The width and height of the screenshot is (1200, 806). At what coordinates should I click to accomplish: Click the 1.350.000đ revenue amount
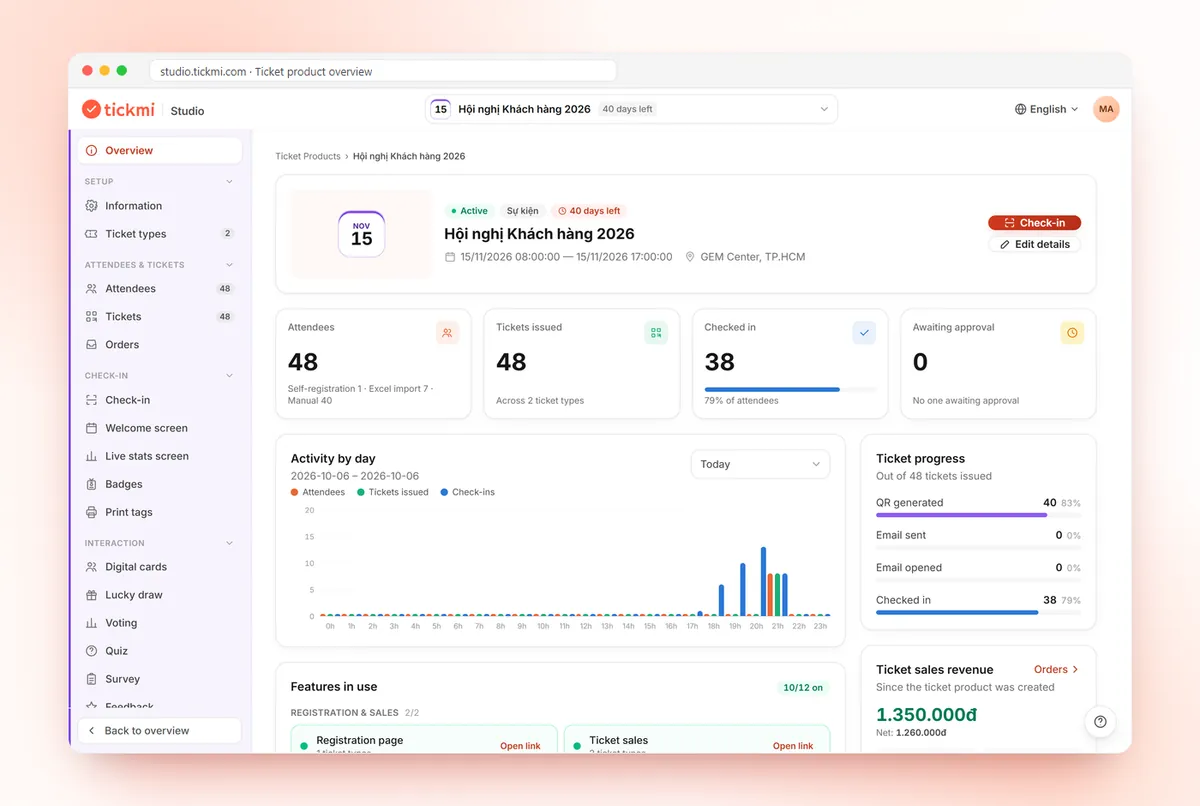tap(926, 714)
